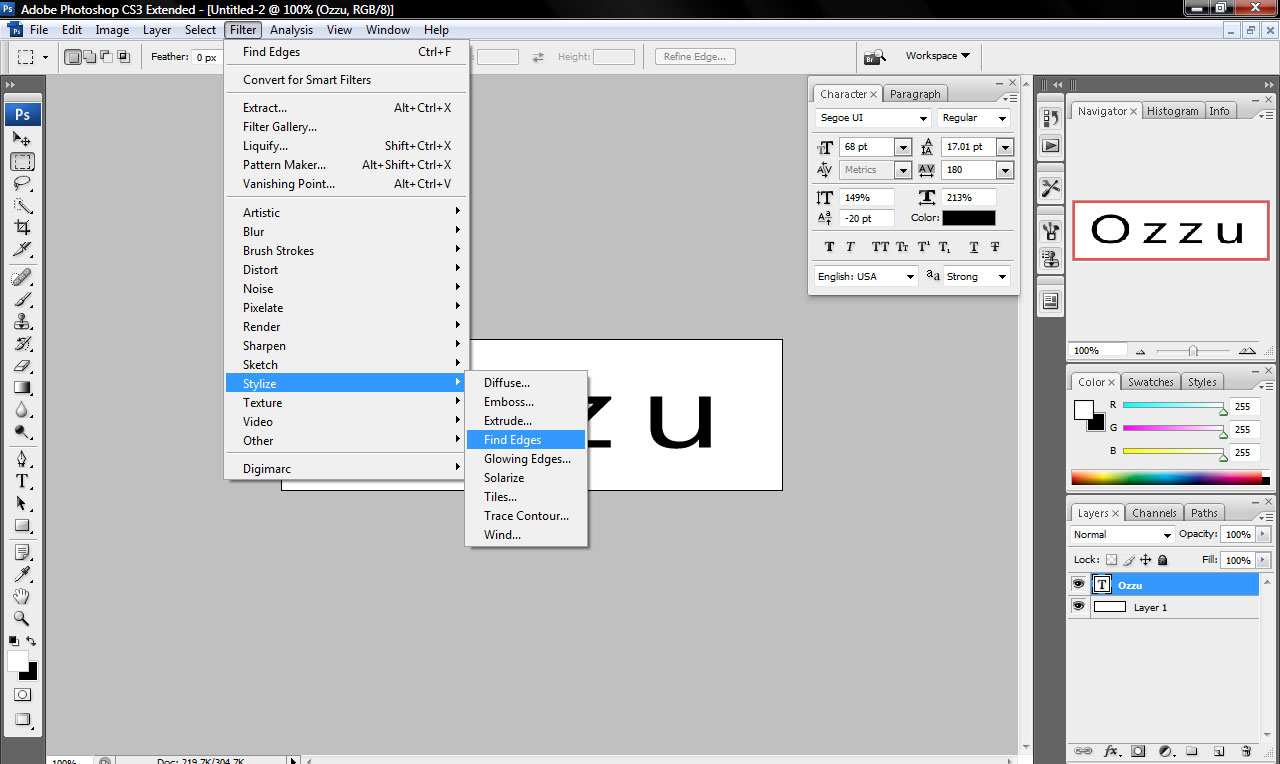Select the Healing Brush tool
The image size is (1280, 764).
22,277
